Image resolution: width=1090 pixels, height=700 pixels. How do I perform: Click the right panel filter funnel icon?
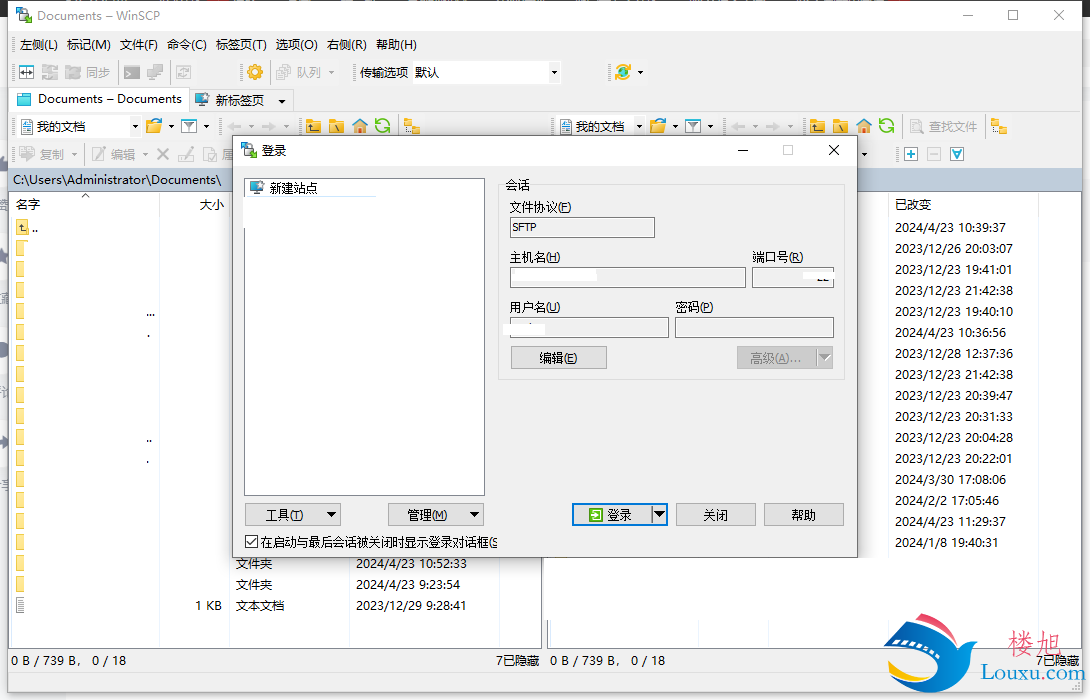[692, 127]
